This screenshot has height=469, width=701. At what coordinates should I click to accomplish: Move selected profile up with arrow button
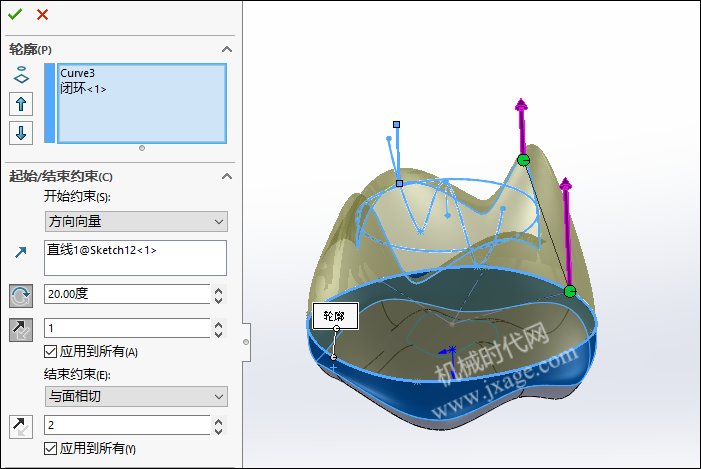point(21,105)
